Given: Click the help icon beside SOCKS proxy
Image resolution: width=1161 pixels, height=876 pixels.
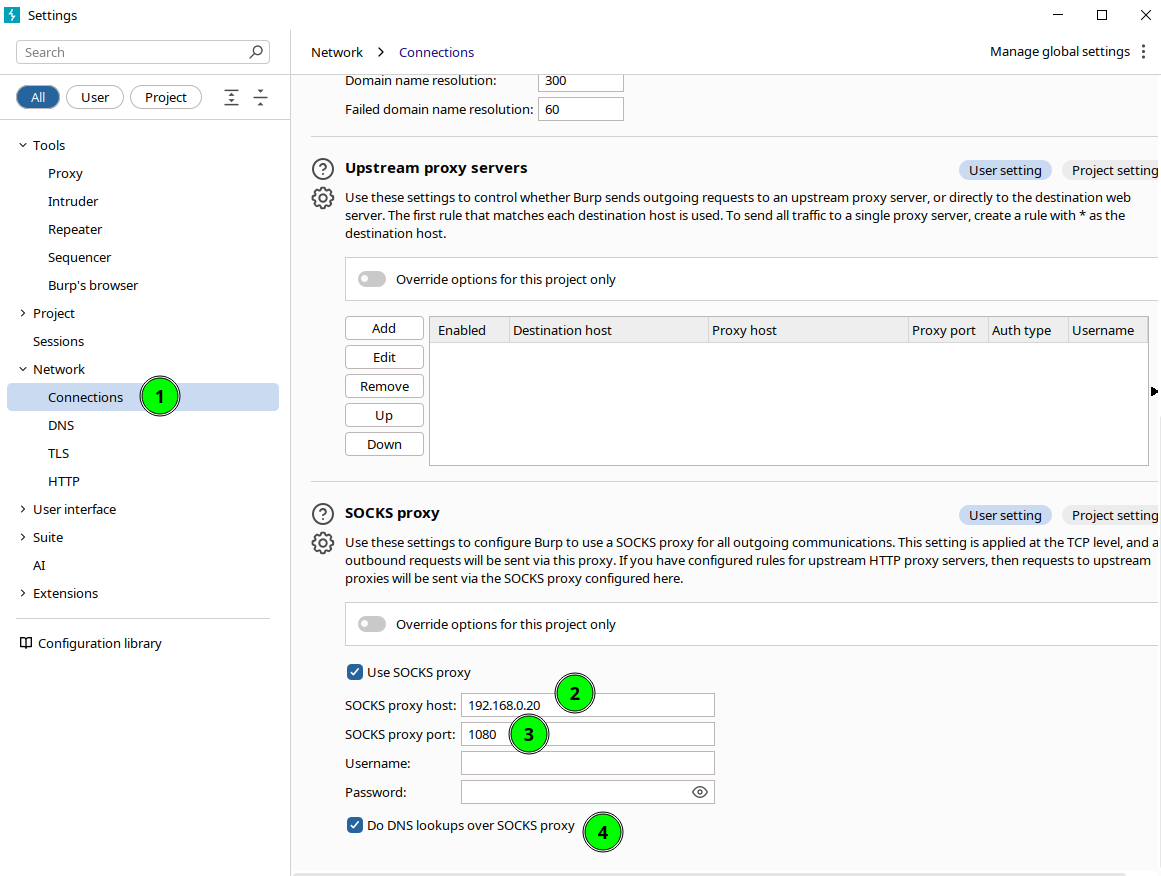Looking at the screenshot, I should point(322,514).
